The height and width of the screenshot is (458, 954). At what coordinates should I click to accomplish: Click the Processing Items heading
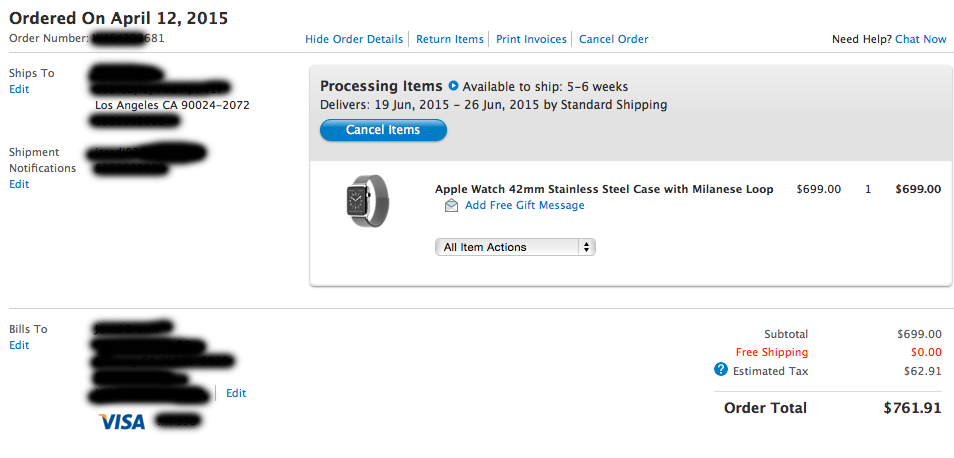(381, 86)
